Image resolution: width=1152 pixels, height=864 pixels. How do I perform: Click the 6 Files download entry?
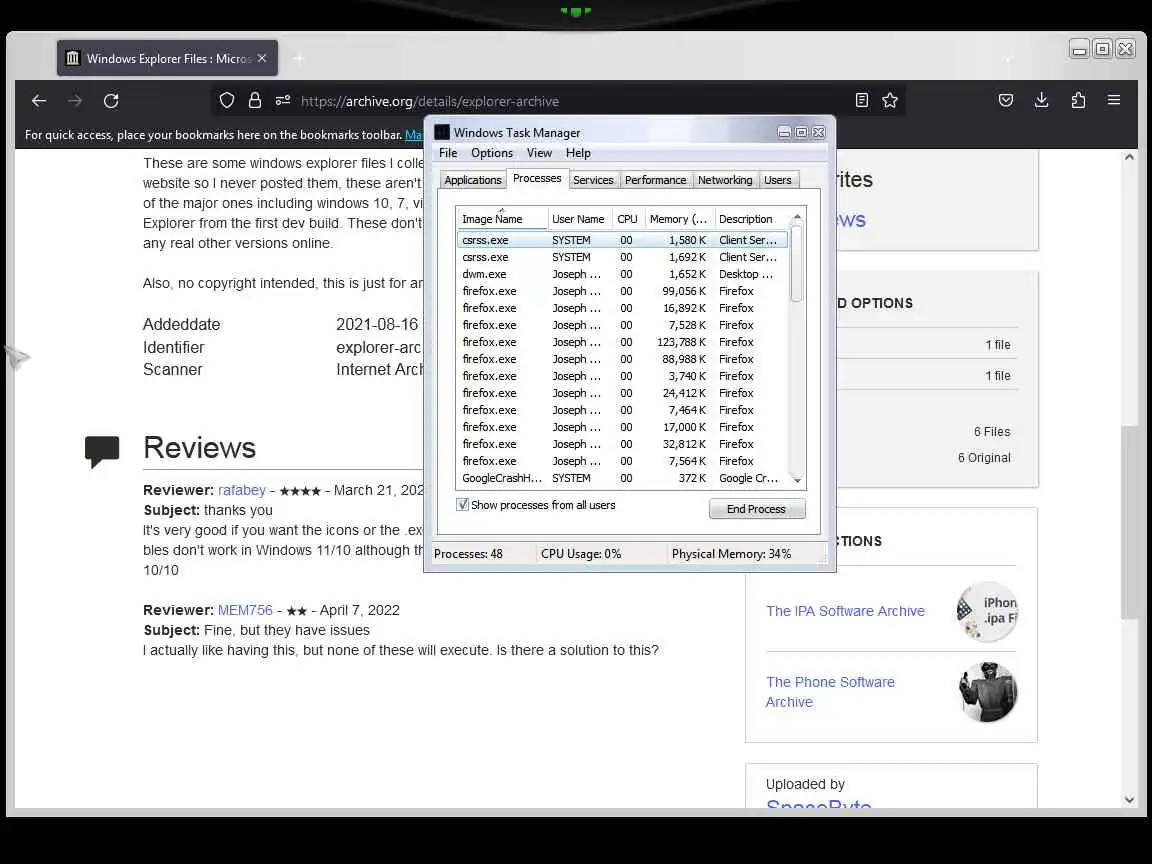(x=992, y=431)
